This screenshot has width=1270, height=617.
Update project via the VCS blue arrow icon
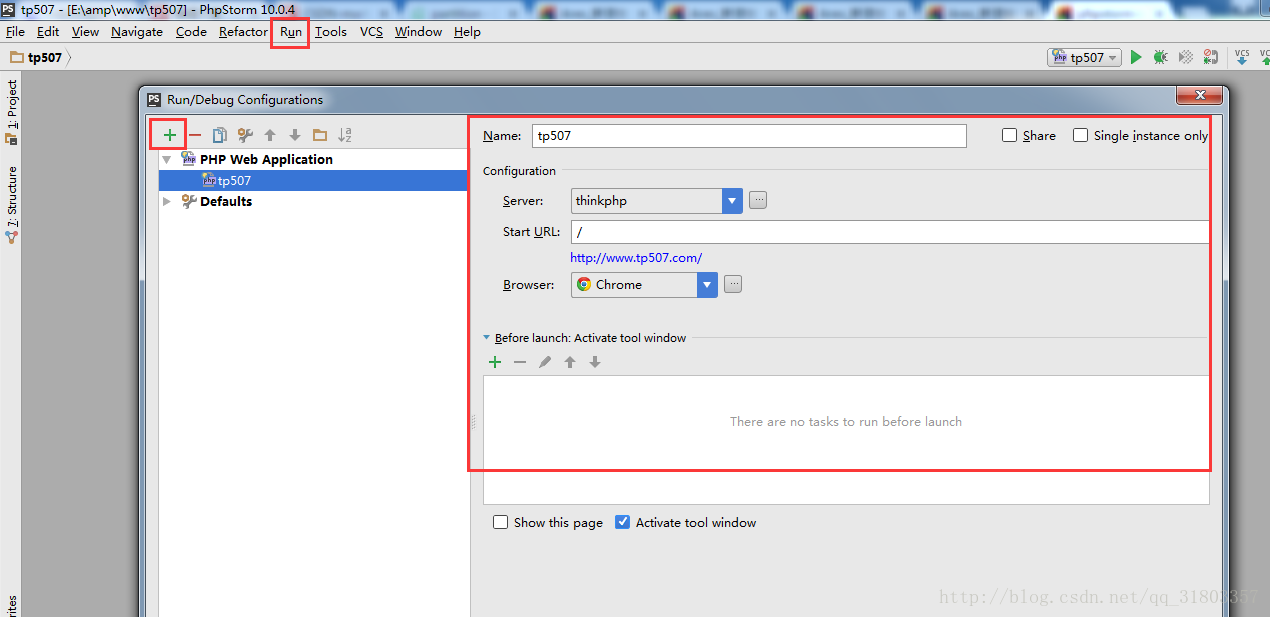click(x=1242, y=57)
